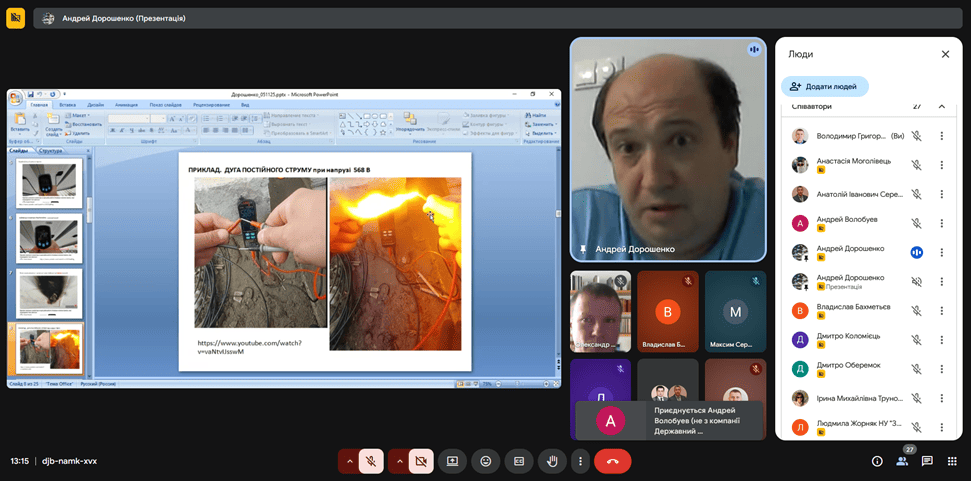Open the emoji reactions panel

click(x=485, y=461)
